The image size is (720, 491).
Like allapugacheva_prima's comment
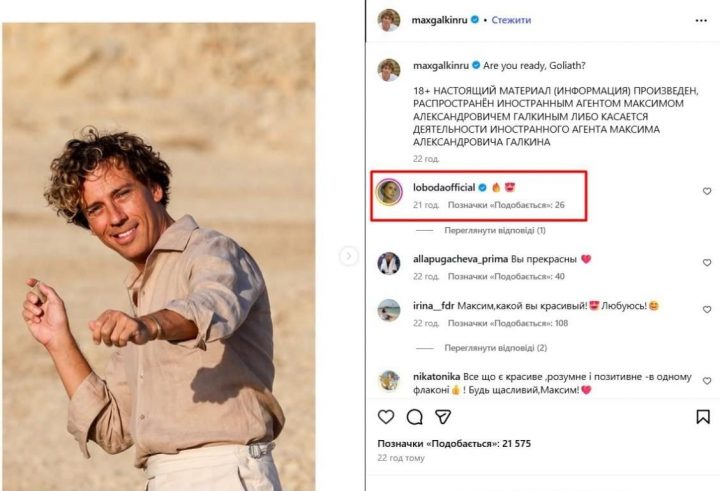(706, 262)
